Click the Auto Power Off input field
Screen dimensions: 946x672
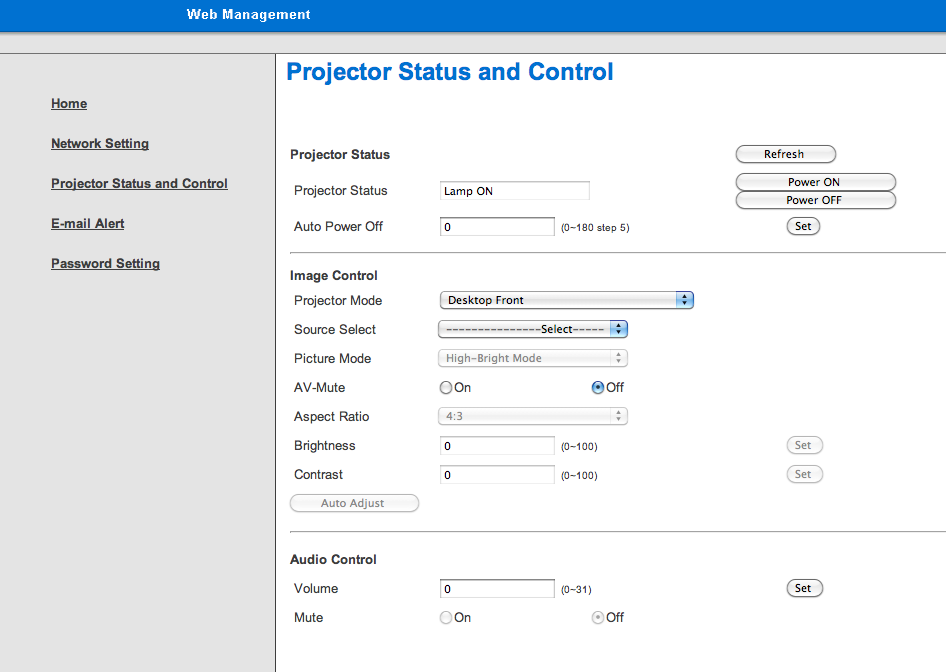(x=497, y=227)
